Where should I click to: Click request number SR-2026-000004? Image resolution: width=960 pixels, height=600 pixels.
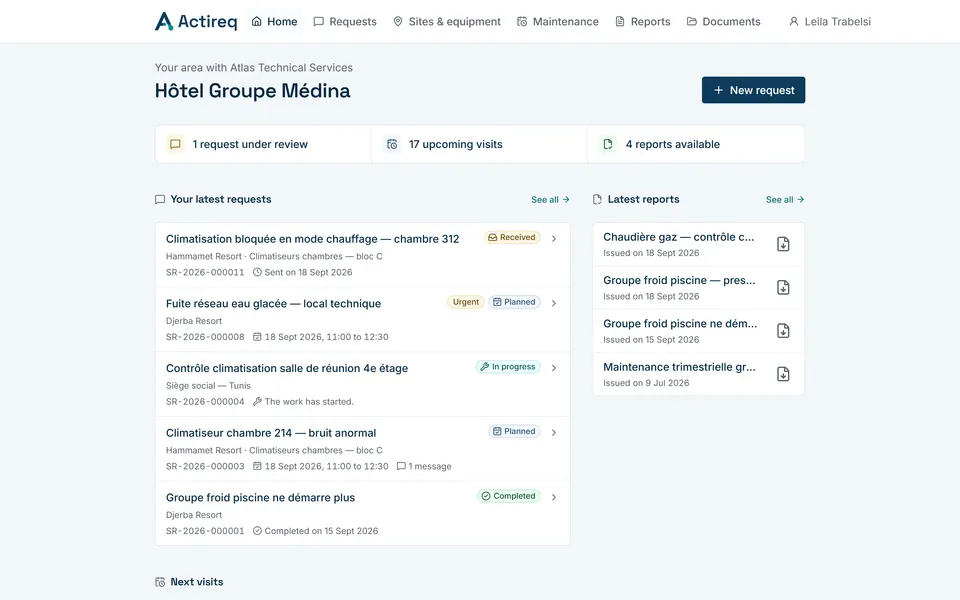(205, 402)
